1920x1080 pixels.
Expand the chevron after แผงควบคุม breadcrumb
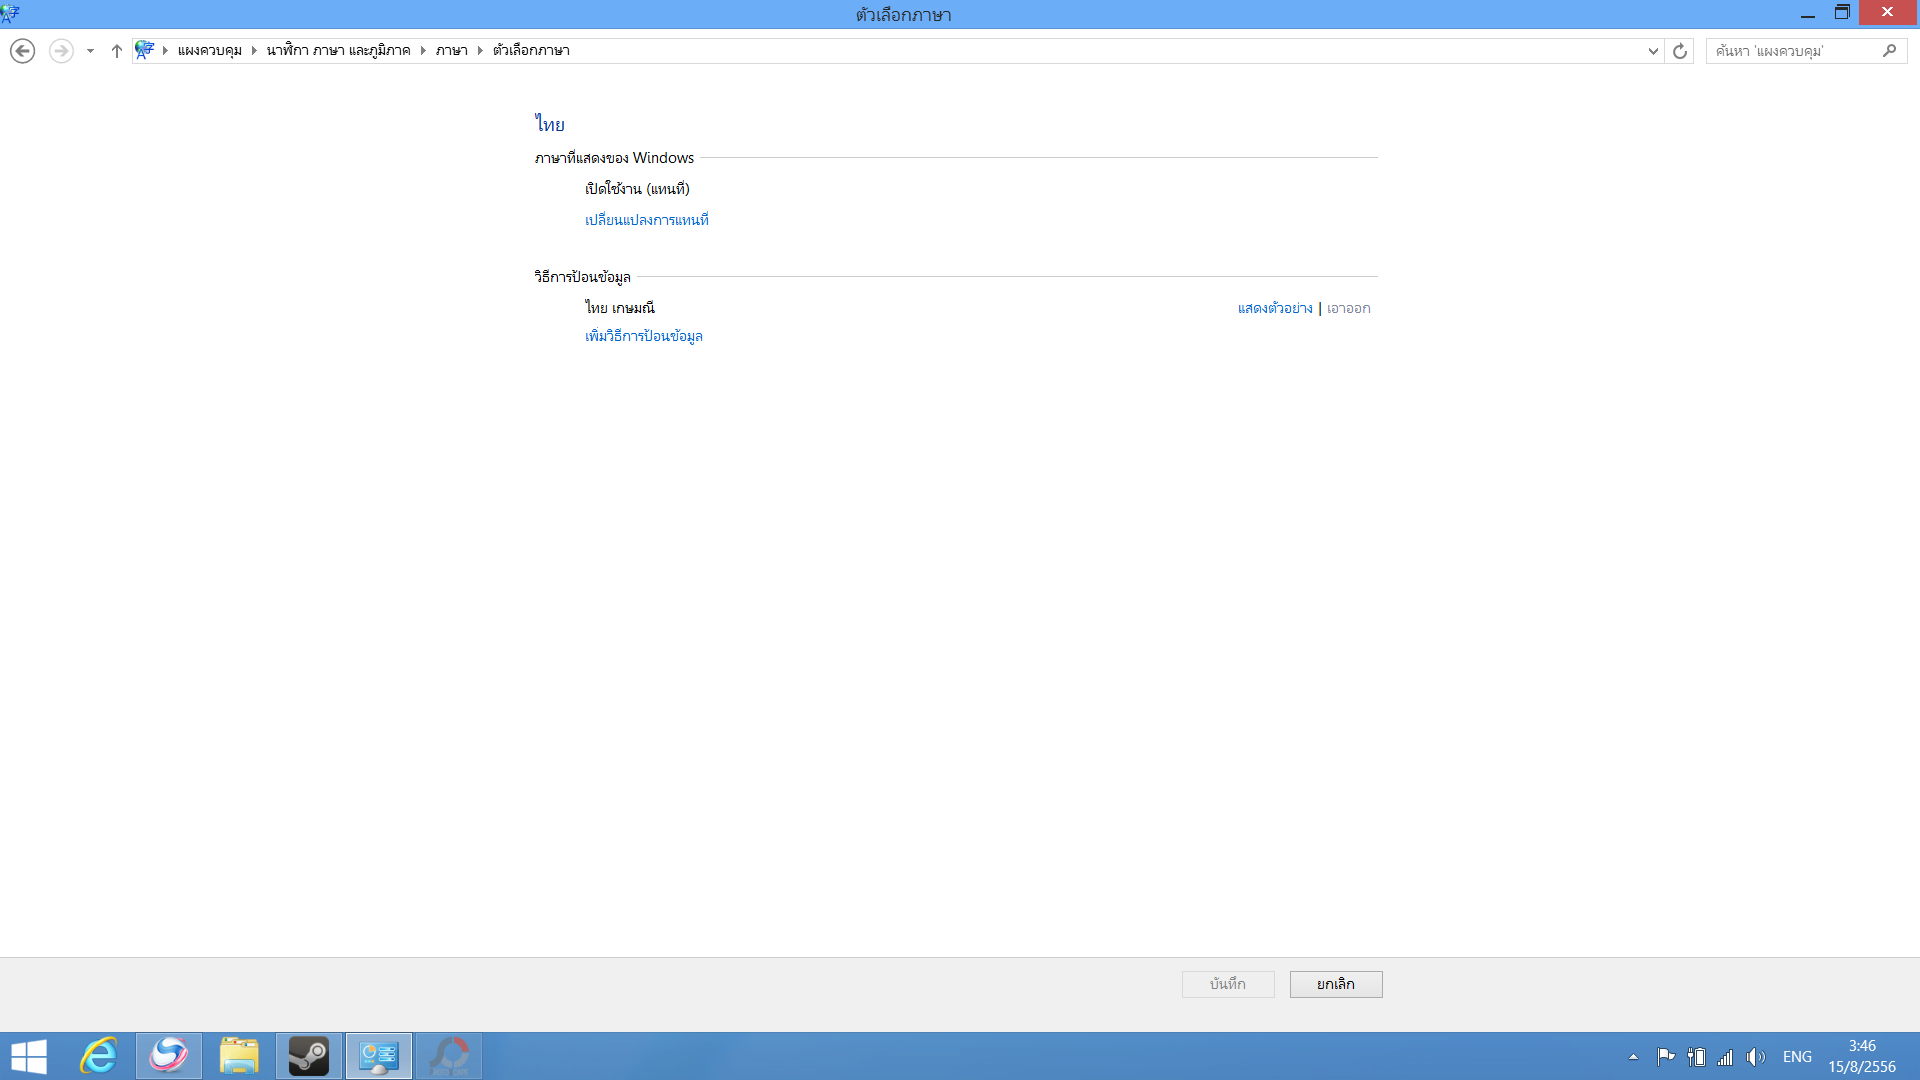point(254,51)
